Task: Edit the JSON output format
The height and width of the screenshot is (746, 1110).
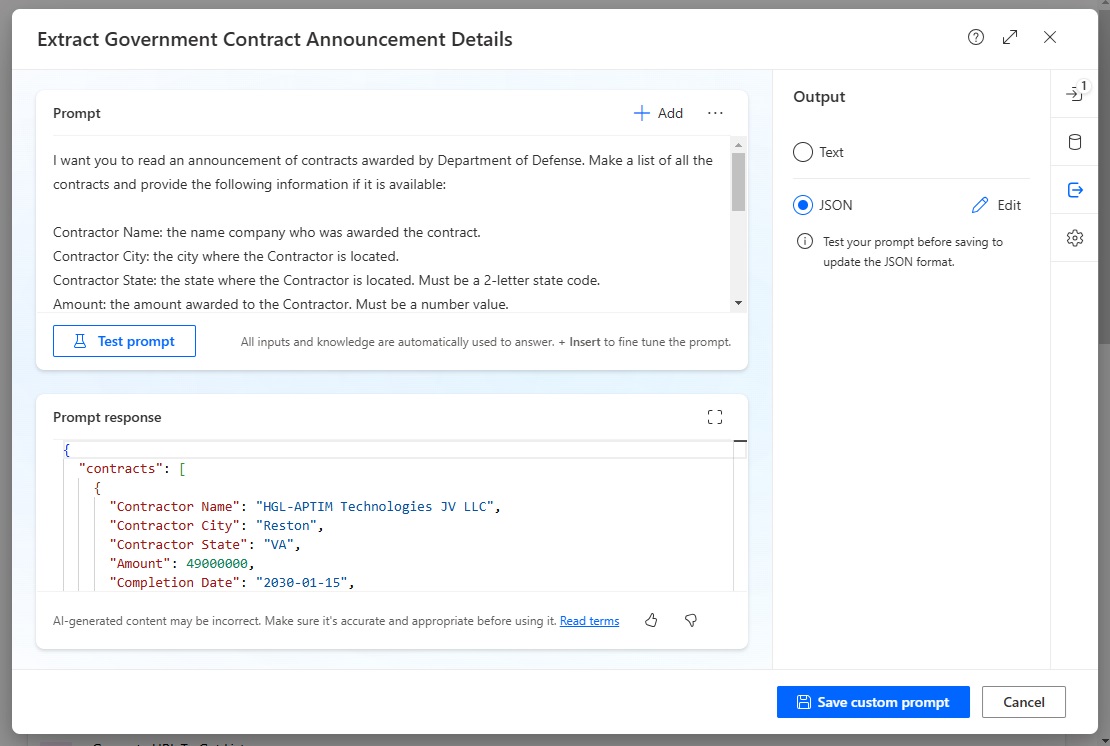Action: pyautogui.click(x=996, y=205)
